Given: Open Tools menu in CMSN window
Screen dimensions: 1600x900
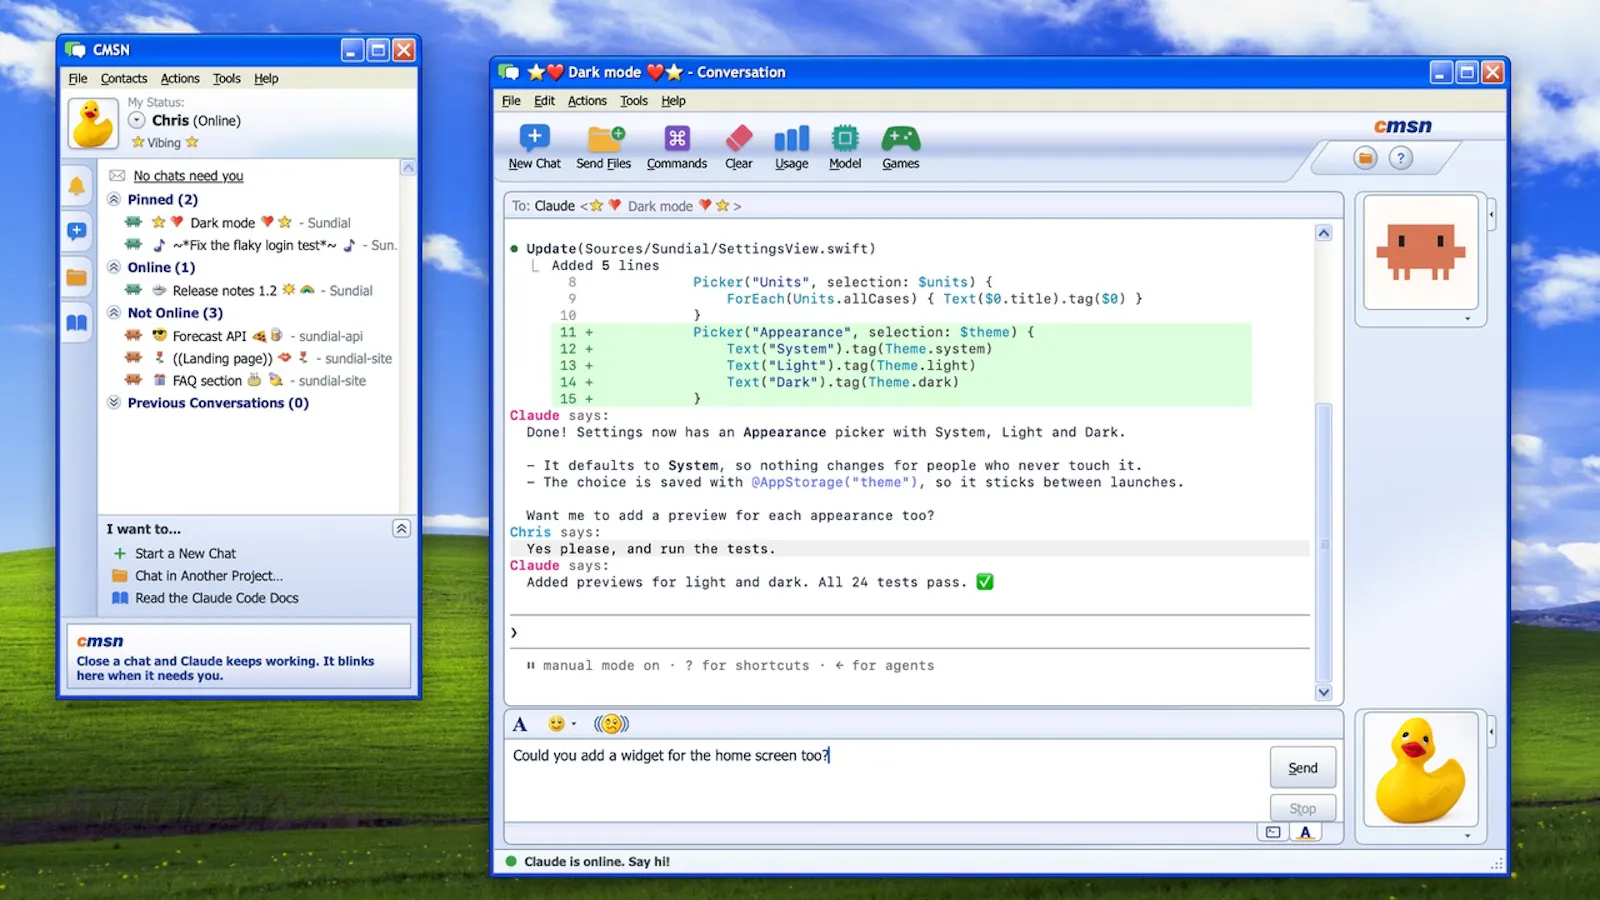Looking at the screenshot, I should tap(227, 78).
